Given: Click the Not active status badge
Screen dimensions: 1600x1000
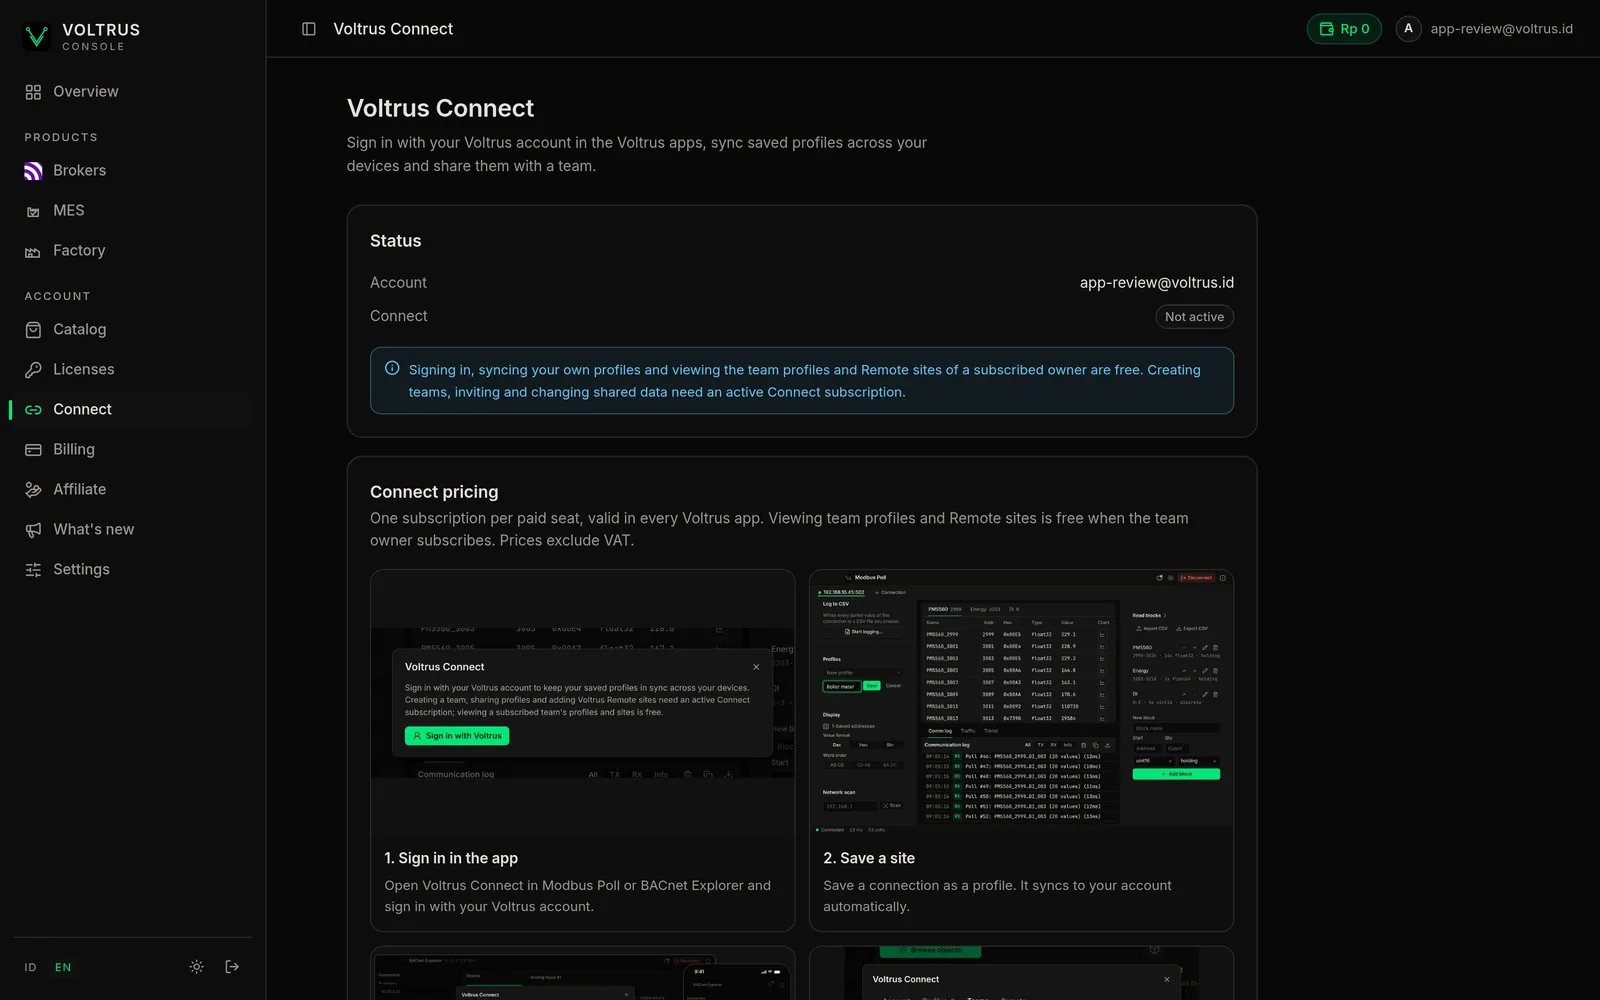Looking at the screenshot, I should 1194,317.
